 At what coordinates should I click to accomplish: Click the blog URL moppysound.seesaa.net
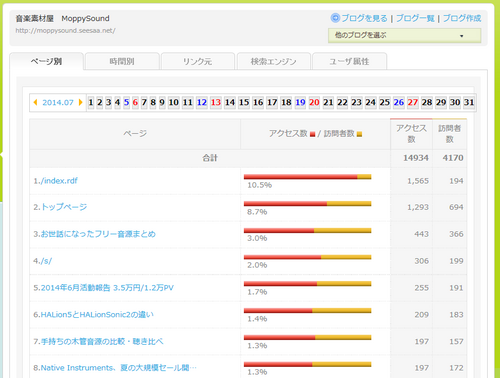click(x=65, y=31)
